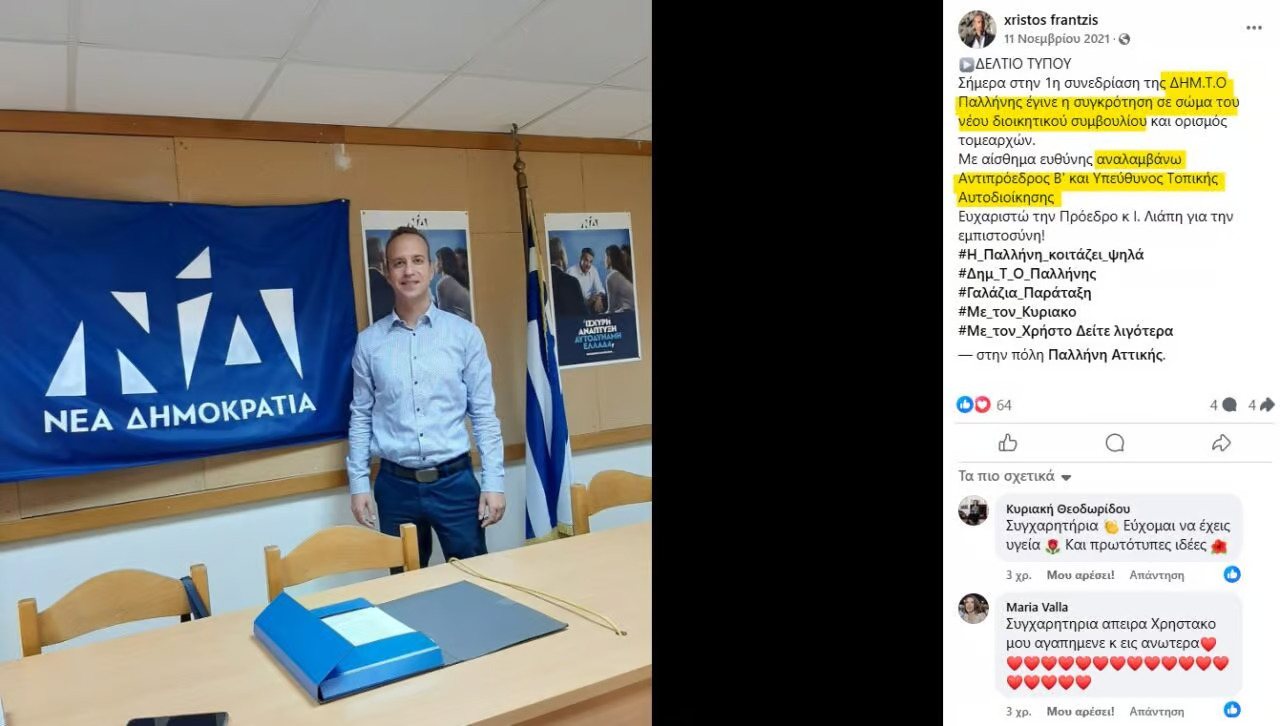Open Κυριακή Θεοδωρίδου's avatar

973,510
